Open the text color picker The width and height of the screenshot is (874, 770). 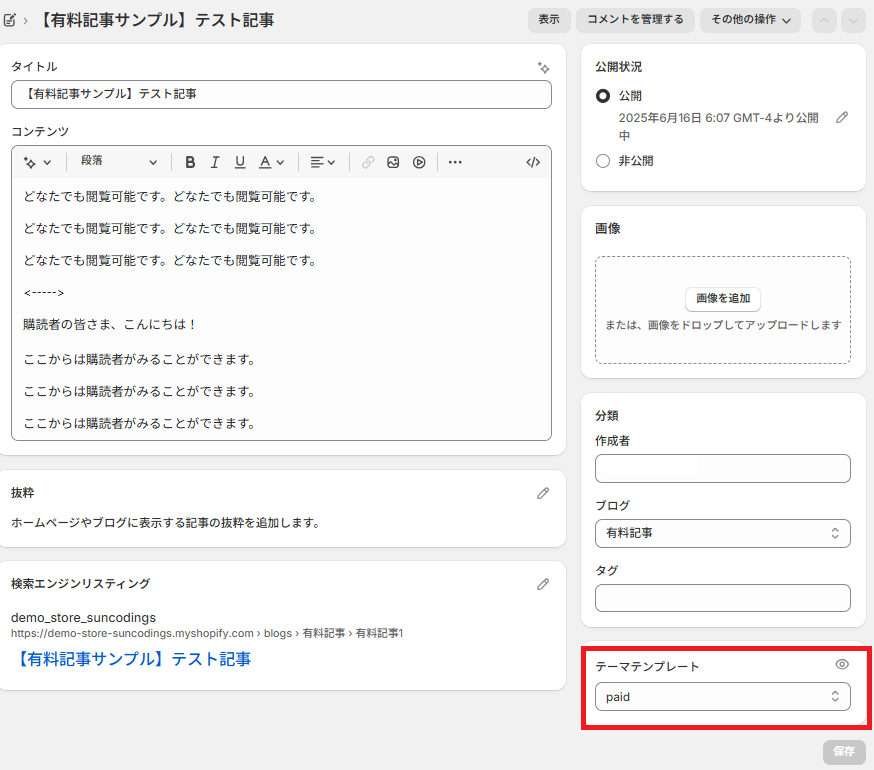pos(271,162)
